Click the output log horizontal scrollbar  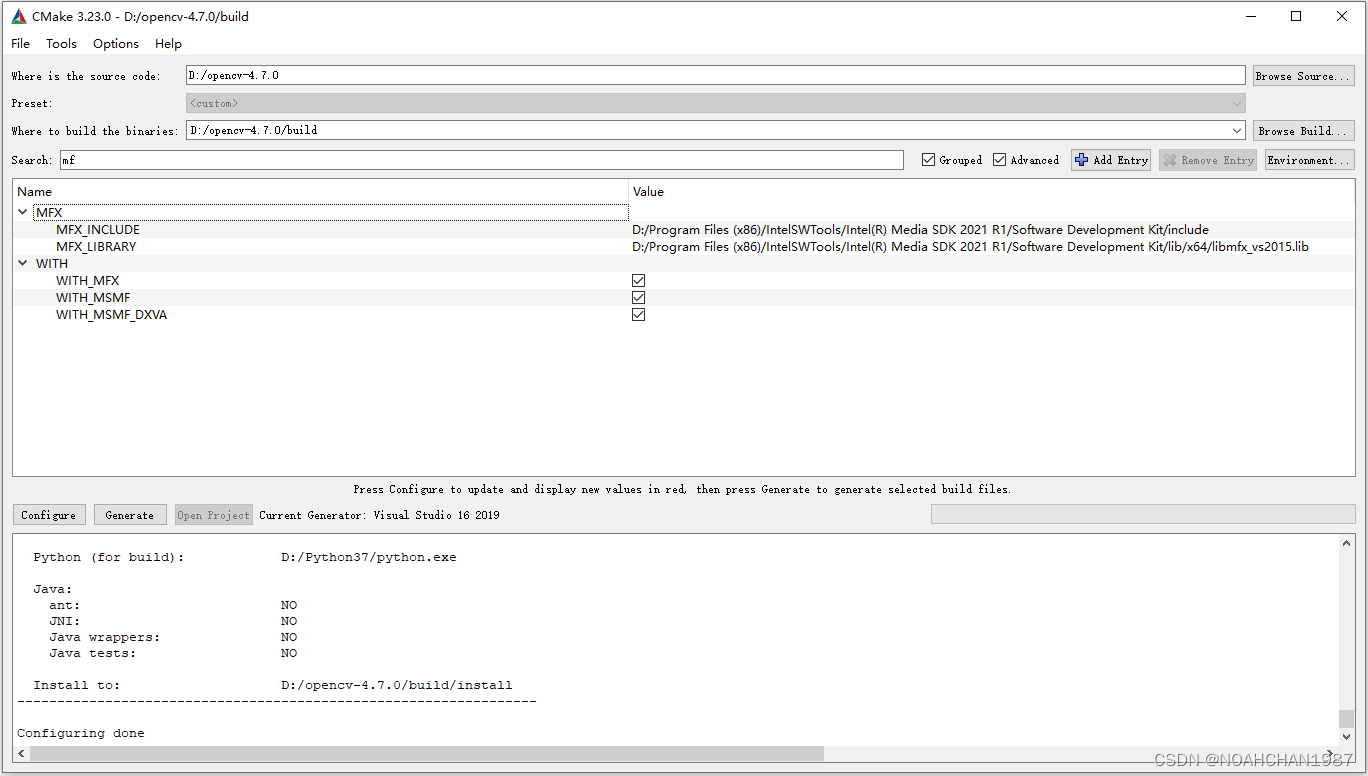coord(427,754)
